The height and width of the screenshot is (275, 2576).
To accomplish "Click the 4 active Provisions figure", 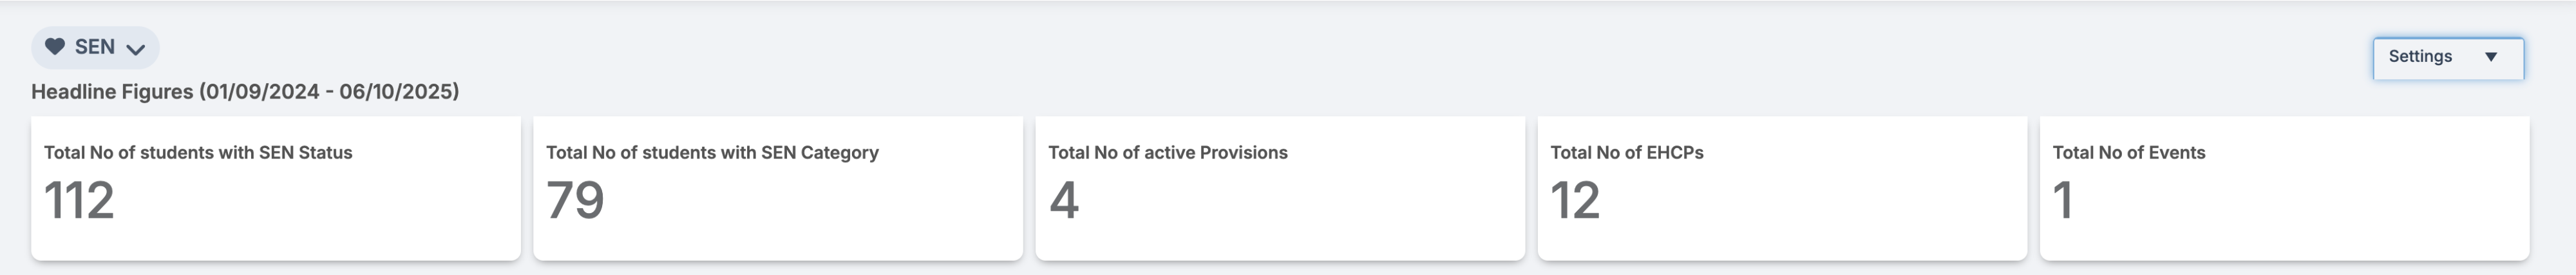I will pyautogui.click(x=1064, y=200).
